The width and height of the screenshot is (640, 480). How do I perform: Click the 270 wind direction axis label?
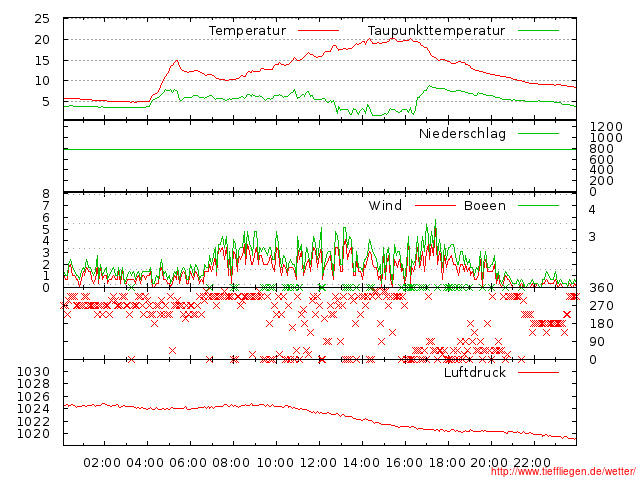602,306
